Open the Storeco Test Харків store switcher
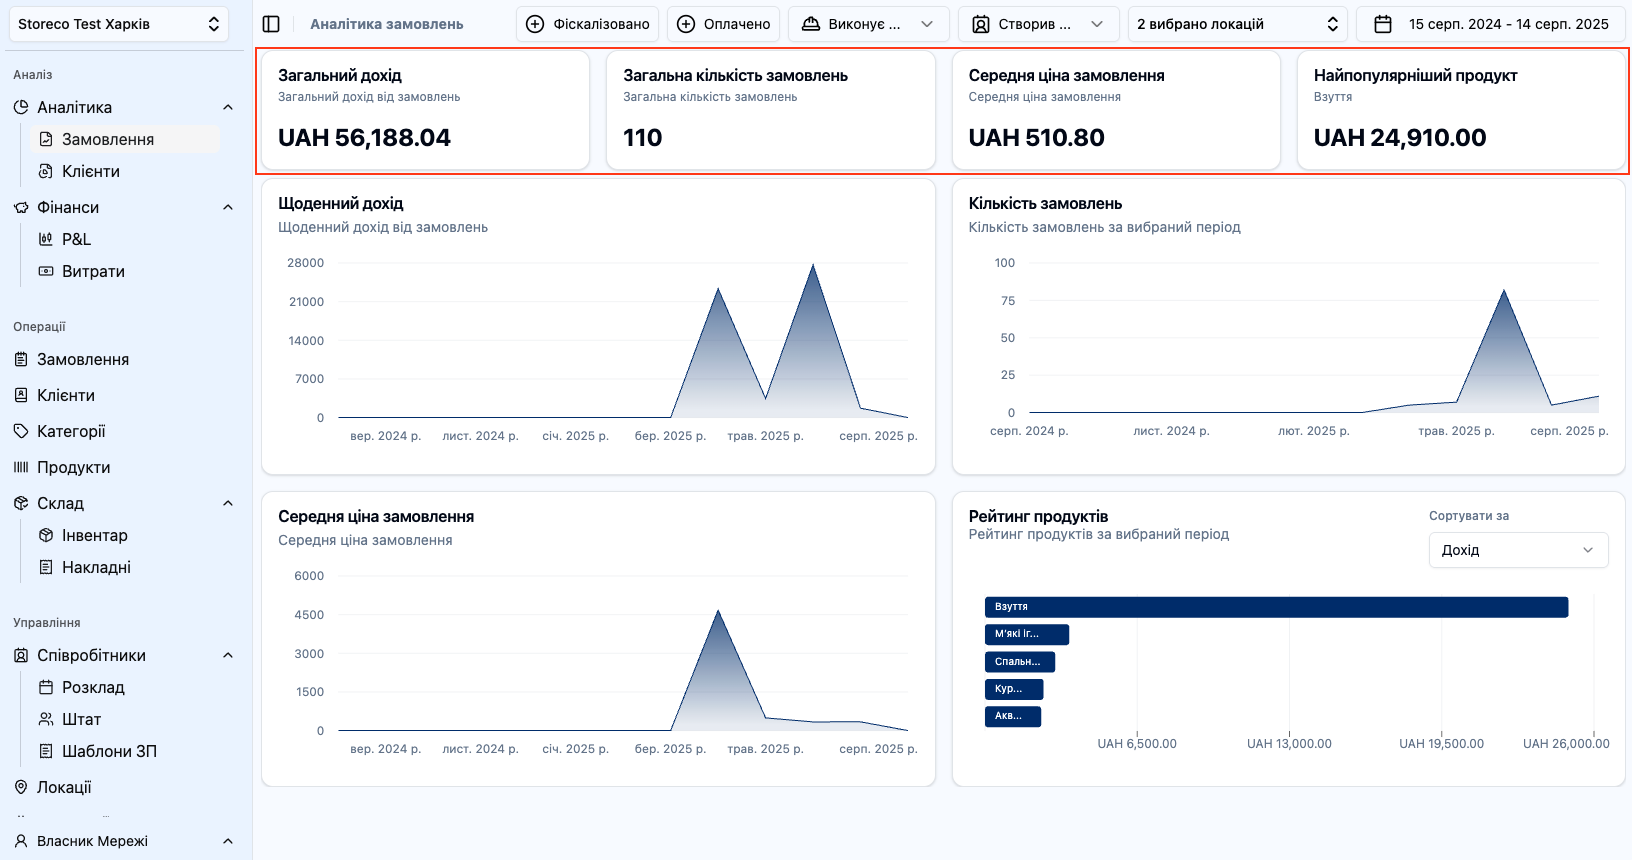 pyautogui.click(x=119, y=24)
